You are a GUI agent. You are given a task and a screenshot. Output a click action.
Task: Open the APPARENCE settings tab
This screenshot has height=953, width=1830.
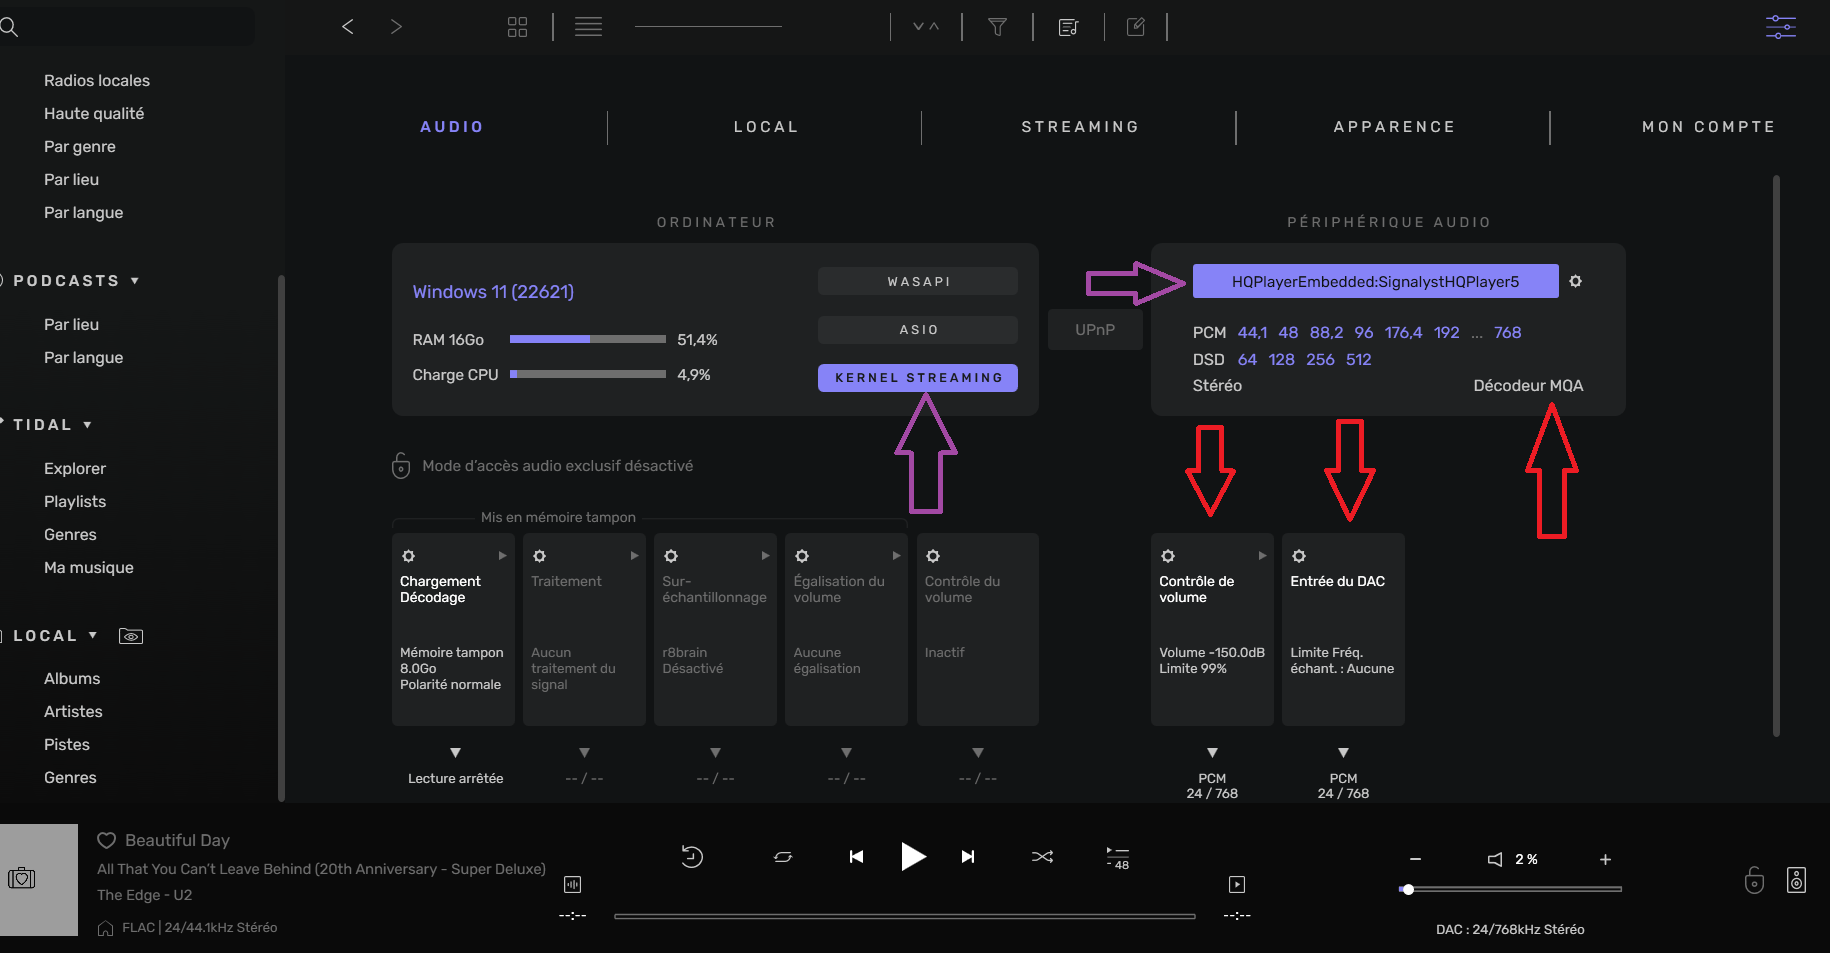(x=1394, y=127)
